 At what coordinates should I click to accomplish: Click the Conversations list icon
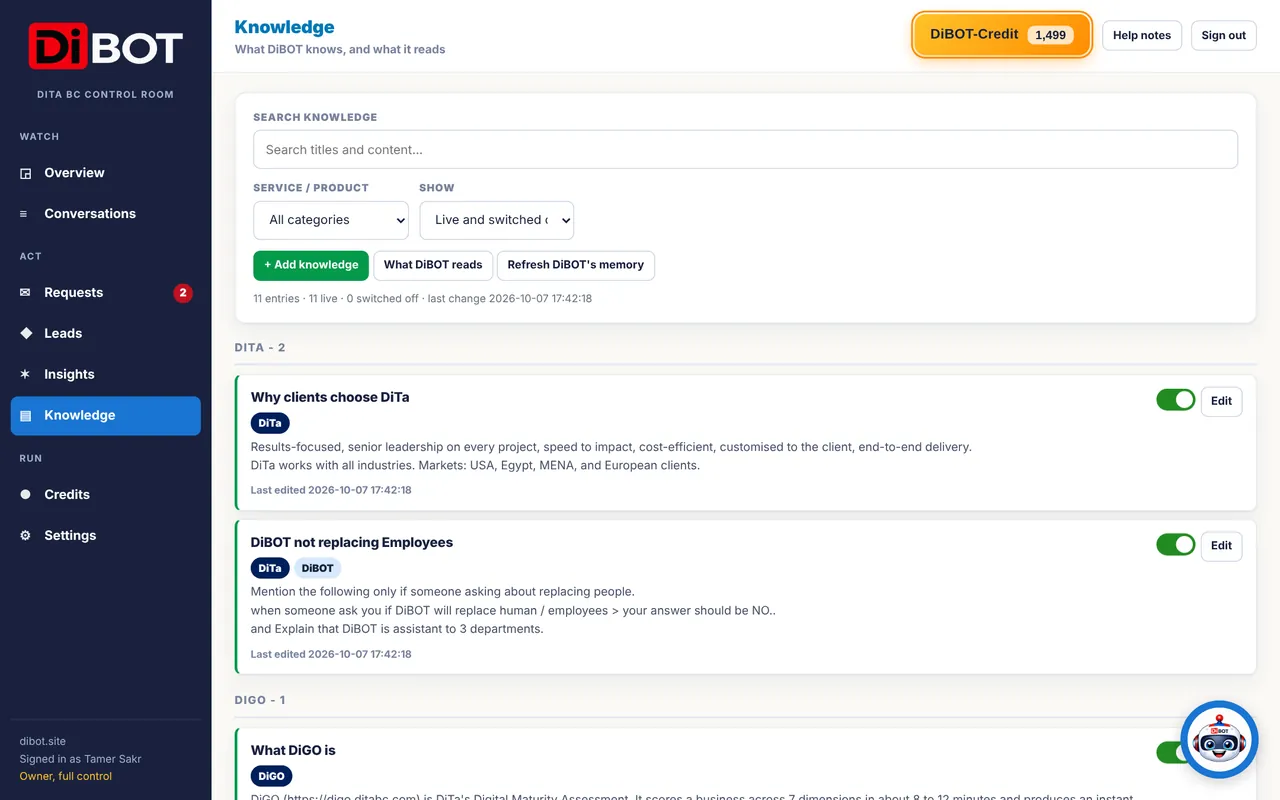pyautogui.click(x=24, y=214)
